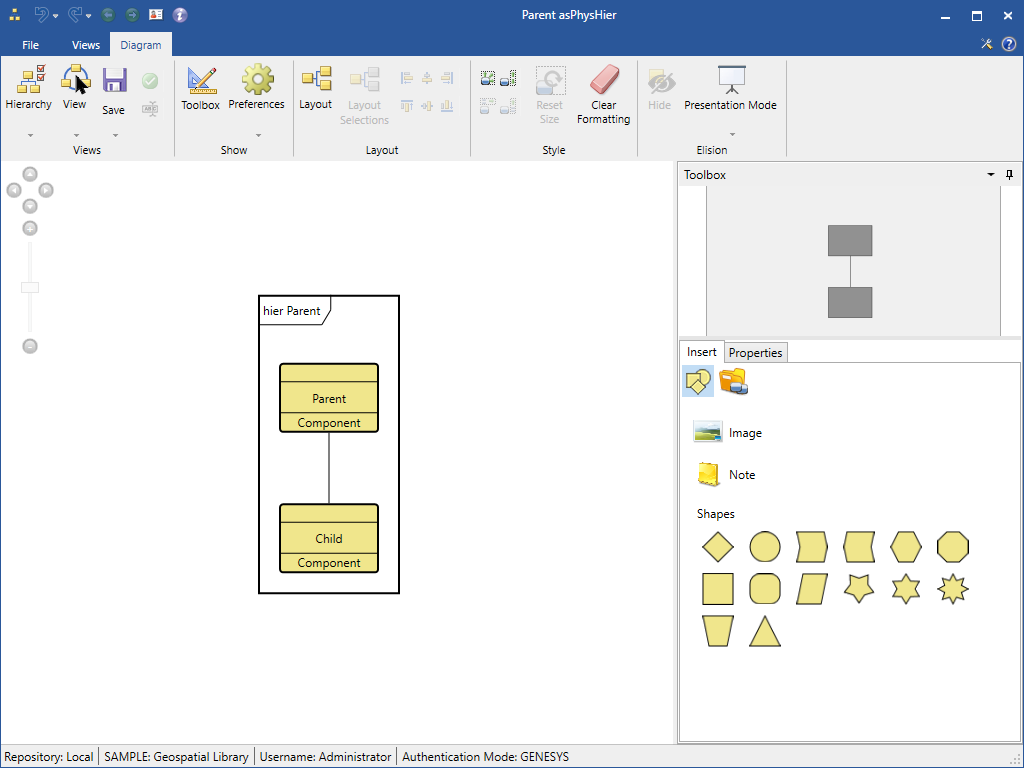The width and height of the screenshot is (1024, 768).
Task: Switch to the Properties tab
Action: point(755,353)
